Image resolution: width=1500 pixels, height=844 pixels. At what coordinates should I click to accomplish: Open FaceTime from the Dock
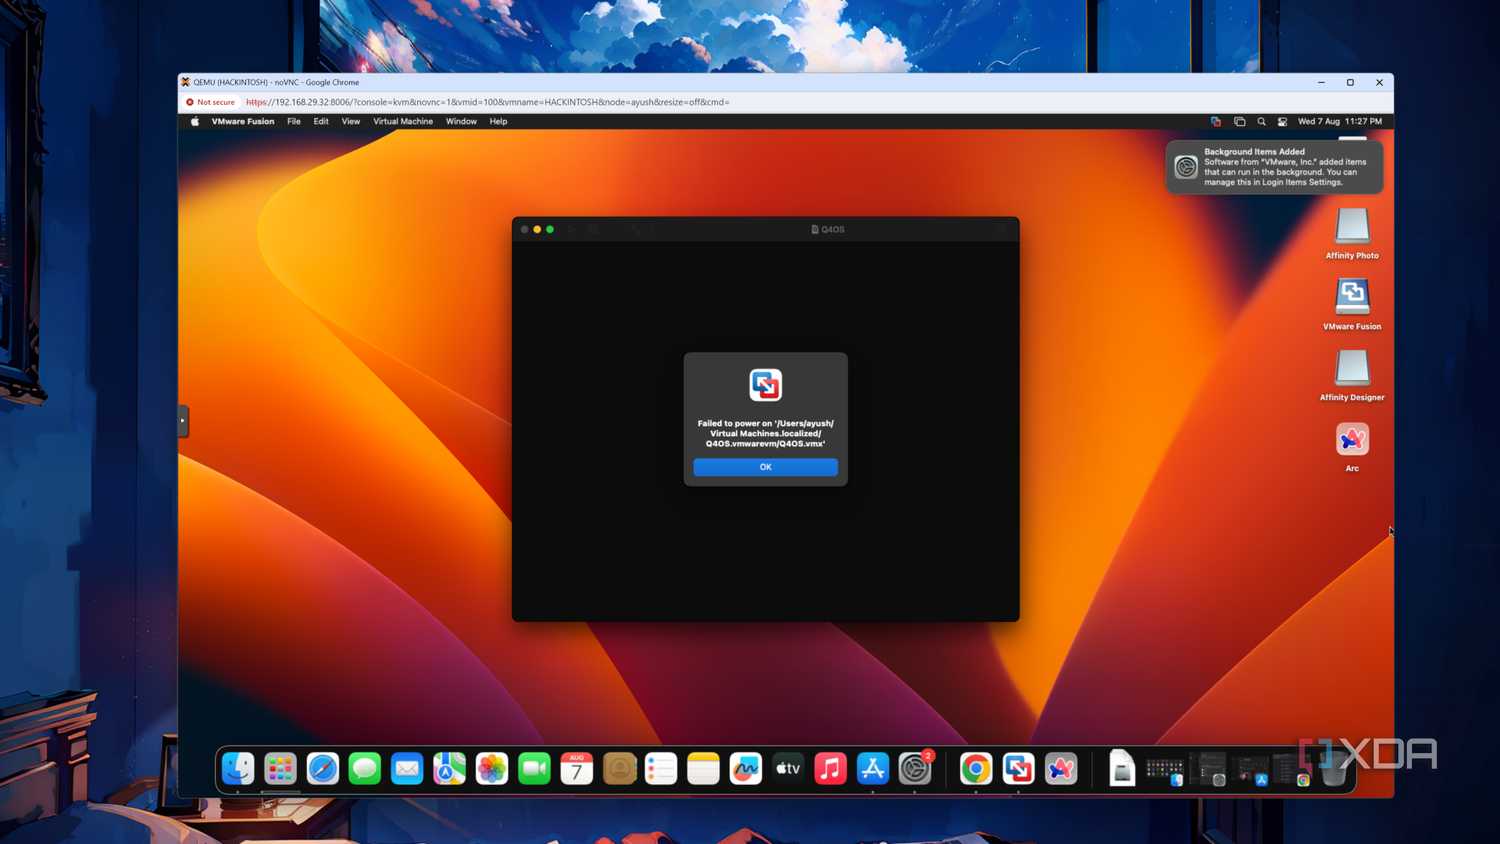tap(534, 768)
